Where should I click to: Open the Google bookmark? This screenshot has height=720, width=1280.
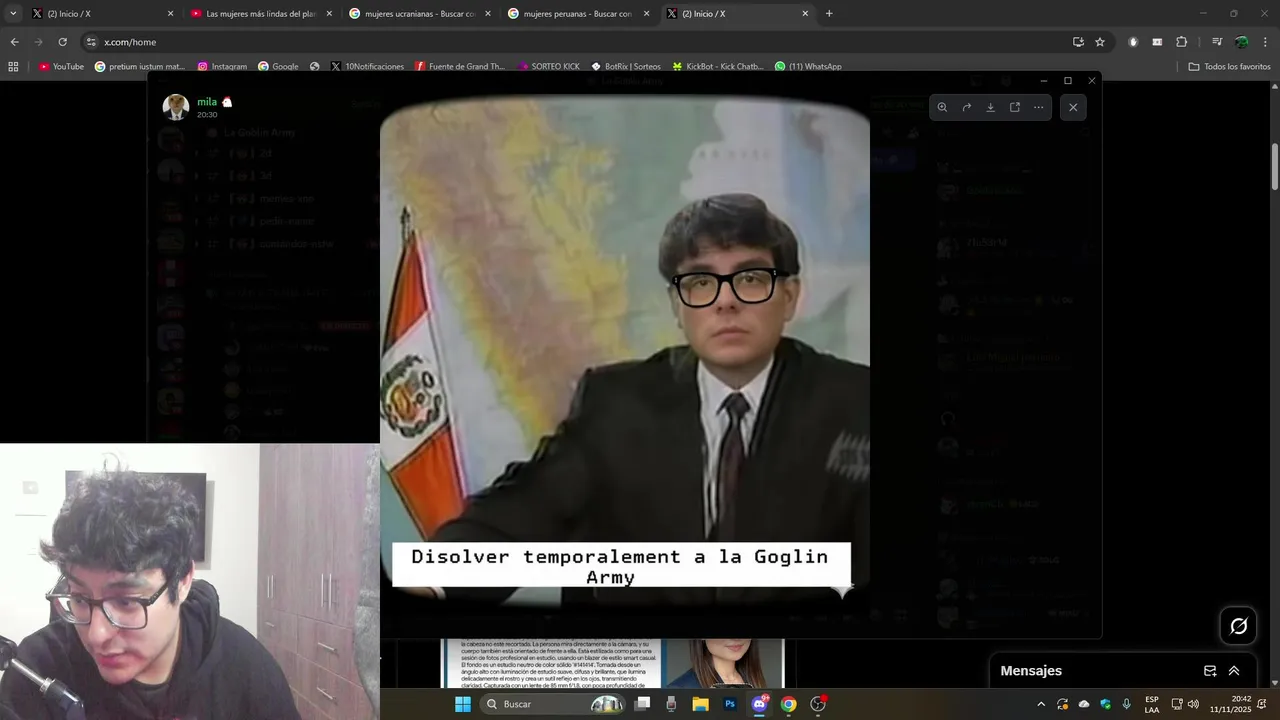click(278, 66)
